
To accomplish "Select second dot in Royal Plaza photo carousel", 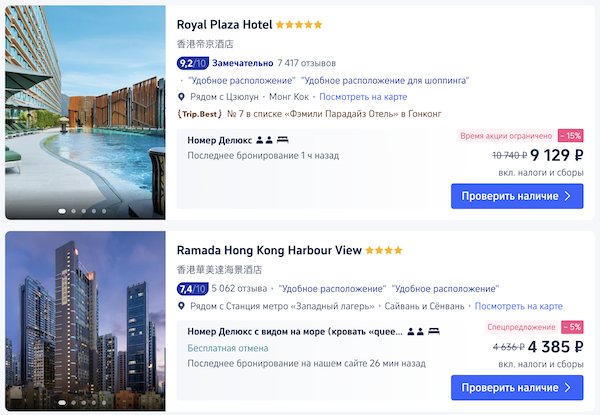I will [x=73, y=211].
